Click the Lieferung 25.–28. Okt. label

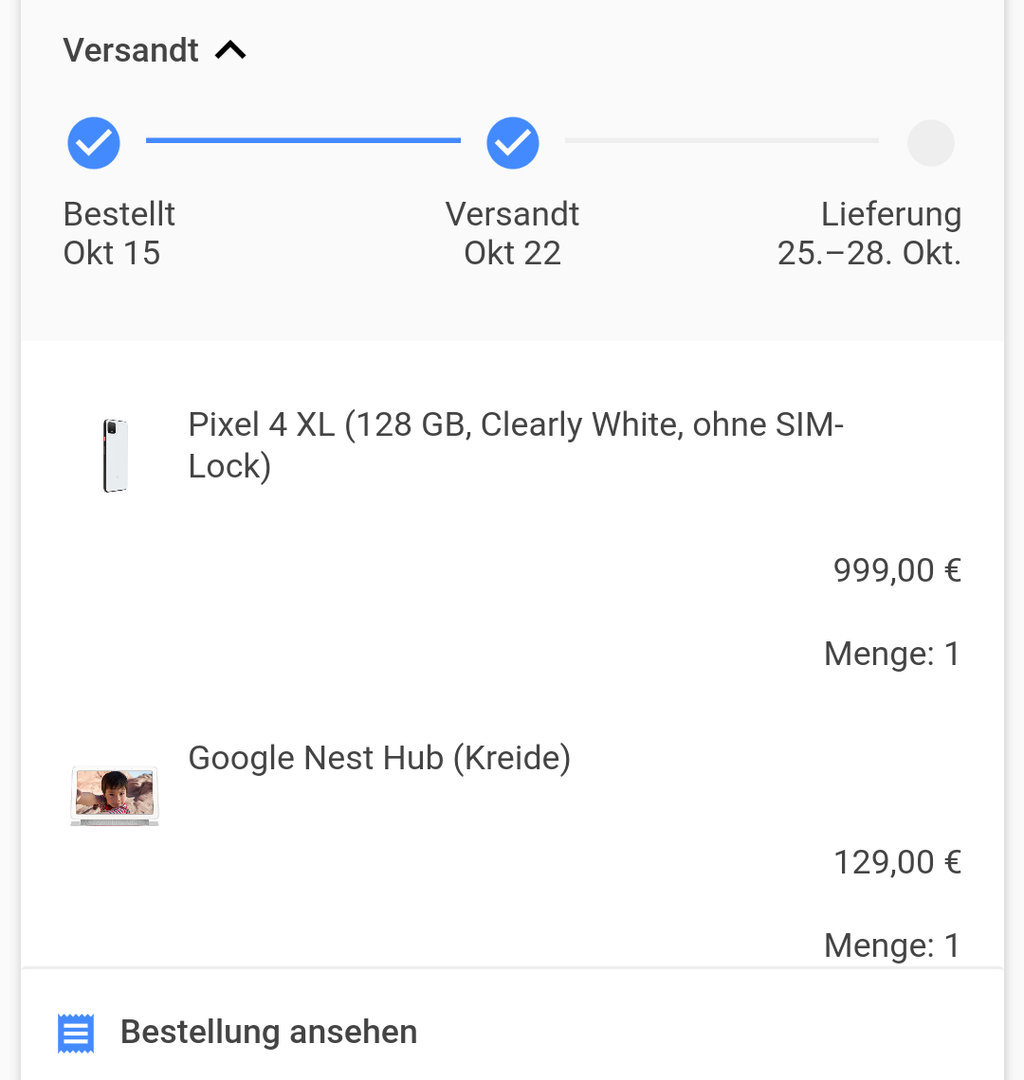[x=869, y=233]
